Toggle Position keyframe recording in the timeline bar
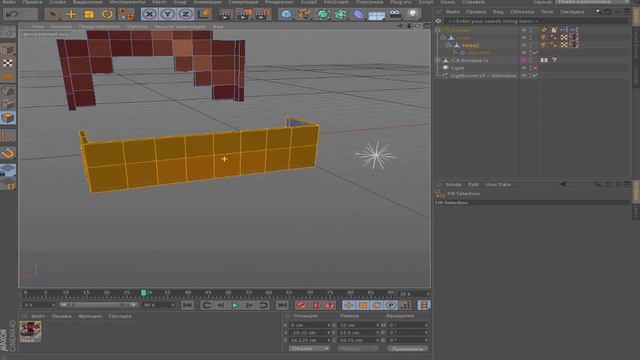The height and width of the screenshot is (360, 640). pos(348,305)
